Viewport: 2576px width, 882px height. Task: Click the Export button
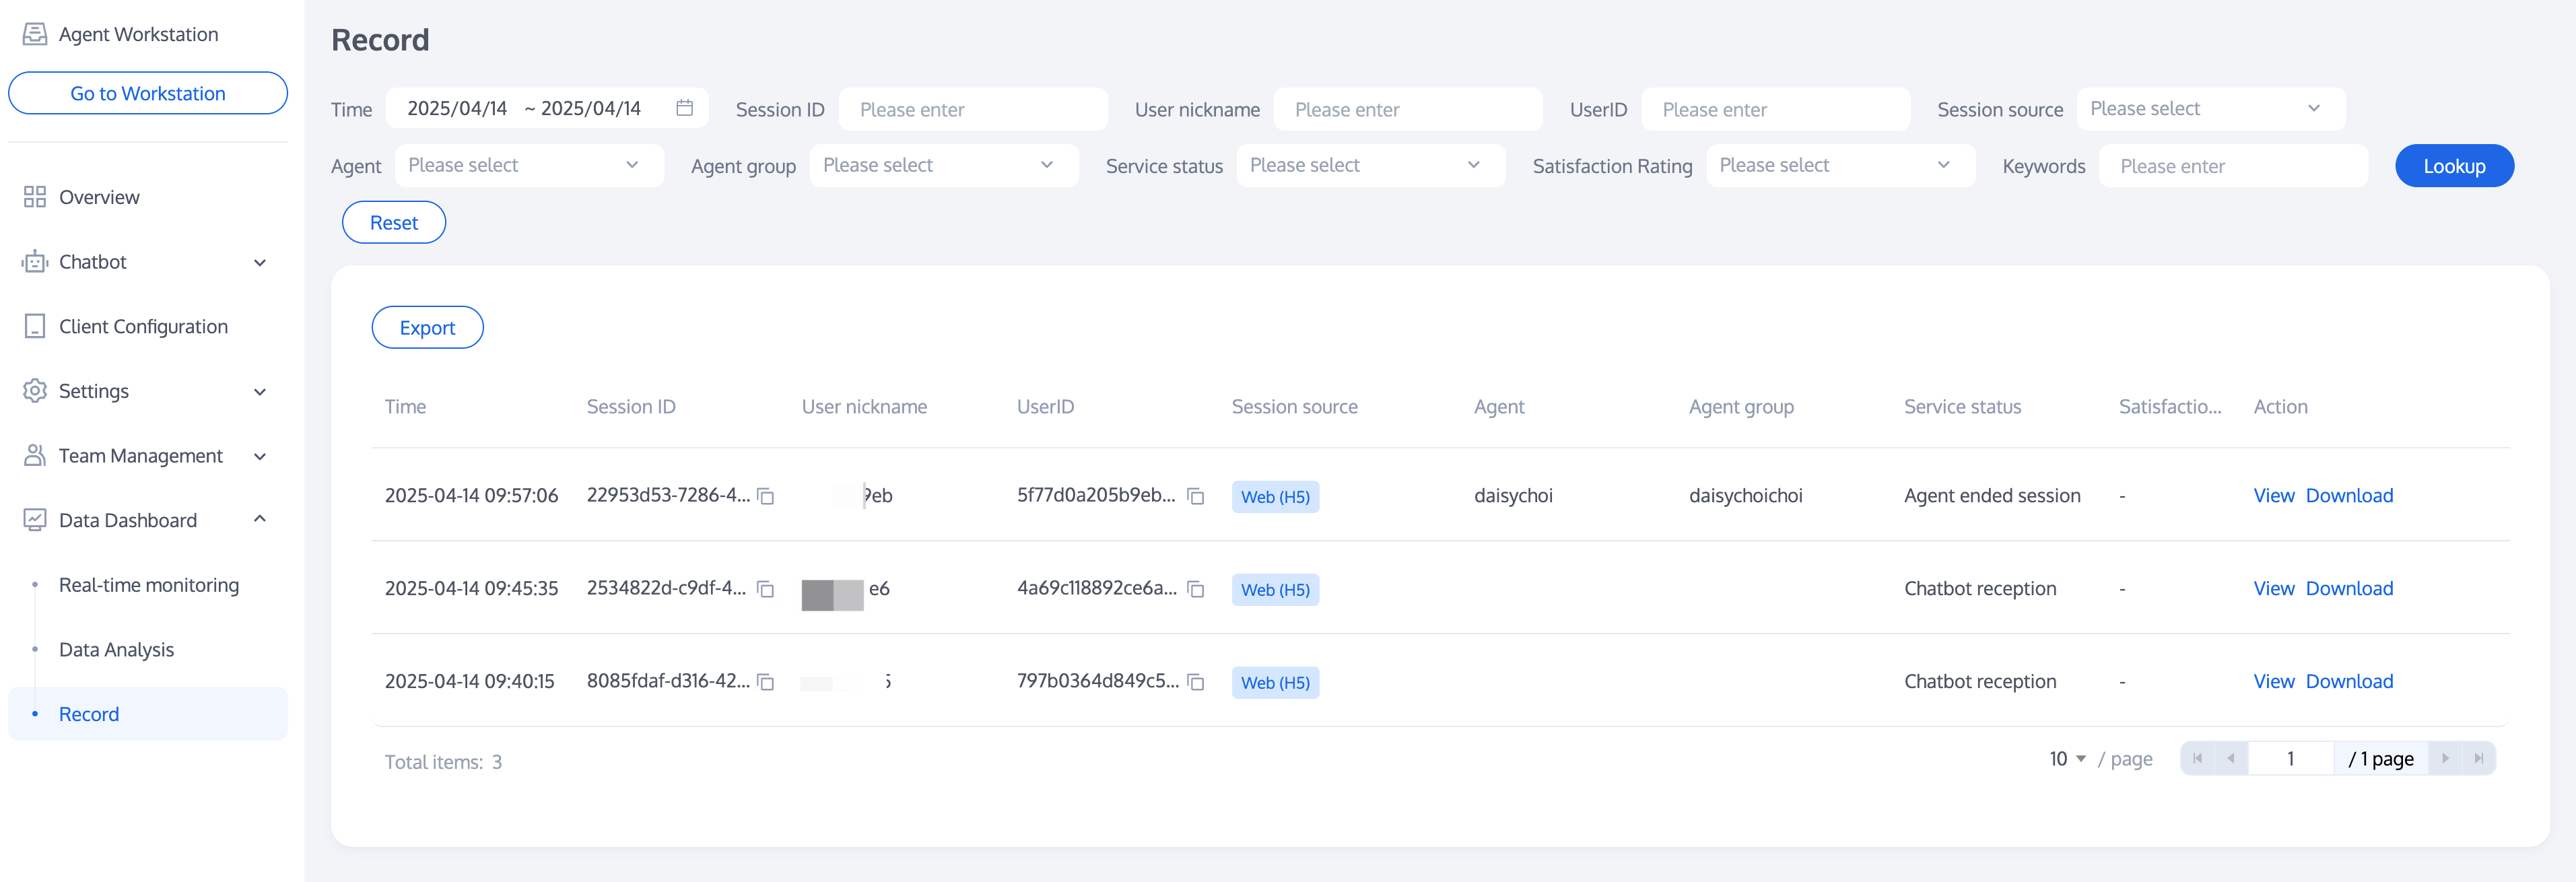pyautogui.click(x=427, y=328)
